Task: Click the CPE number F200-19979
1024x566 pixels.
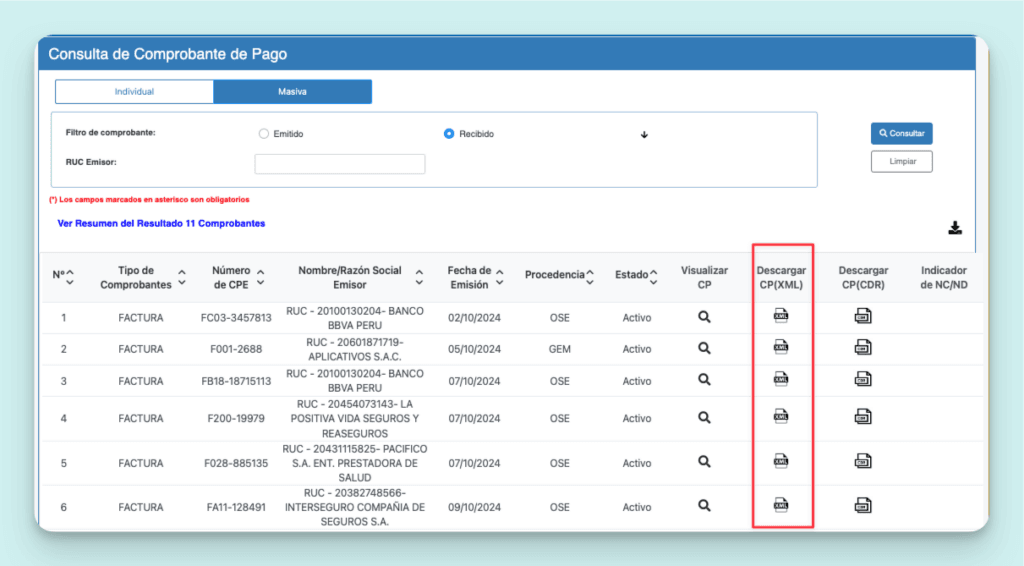Action: point(236,418)
